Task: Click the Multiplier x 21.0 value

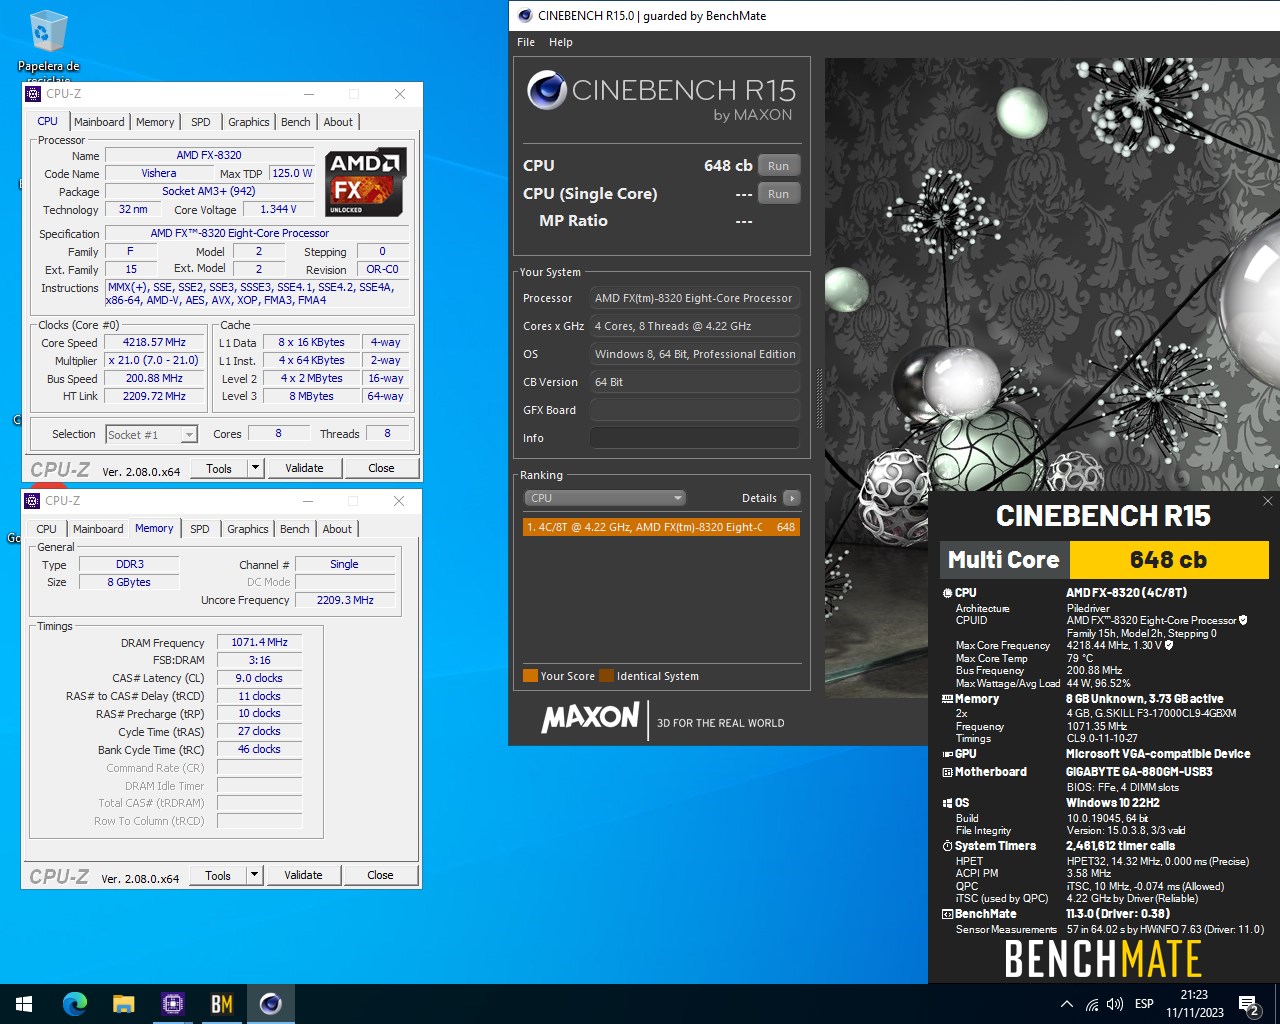Action: tap(155, 361)
